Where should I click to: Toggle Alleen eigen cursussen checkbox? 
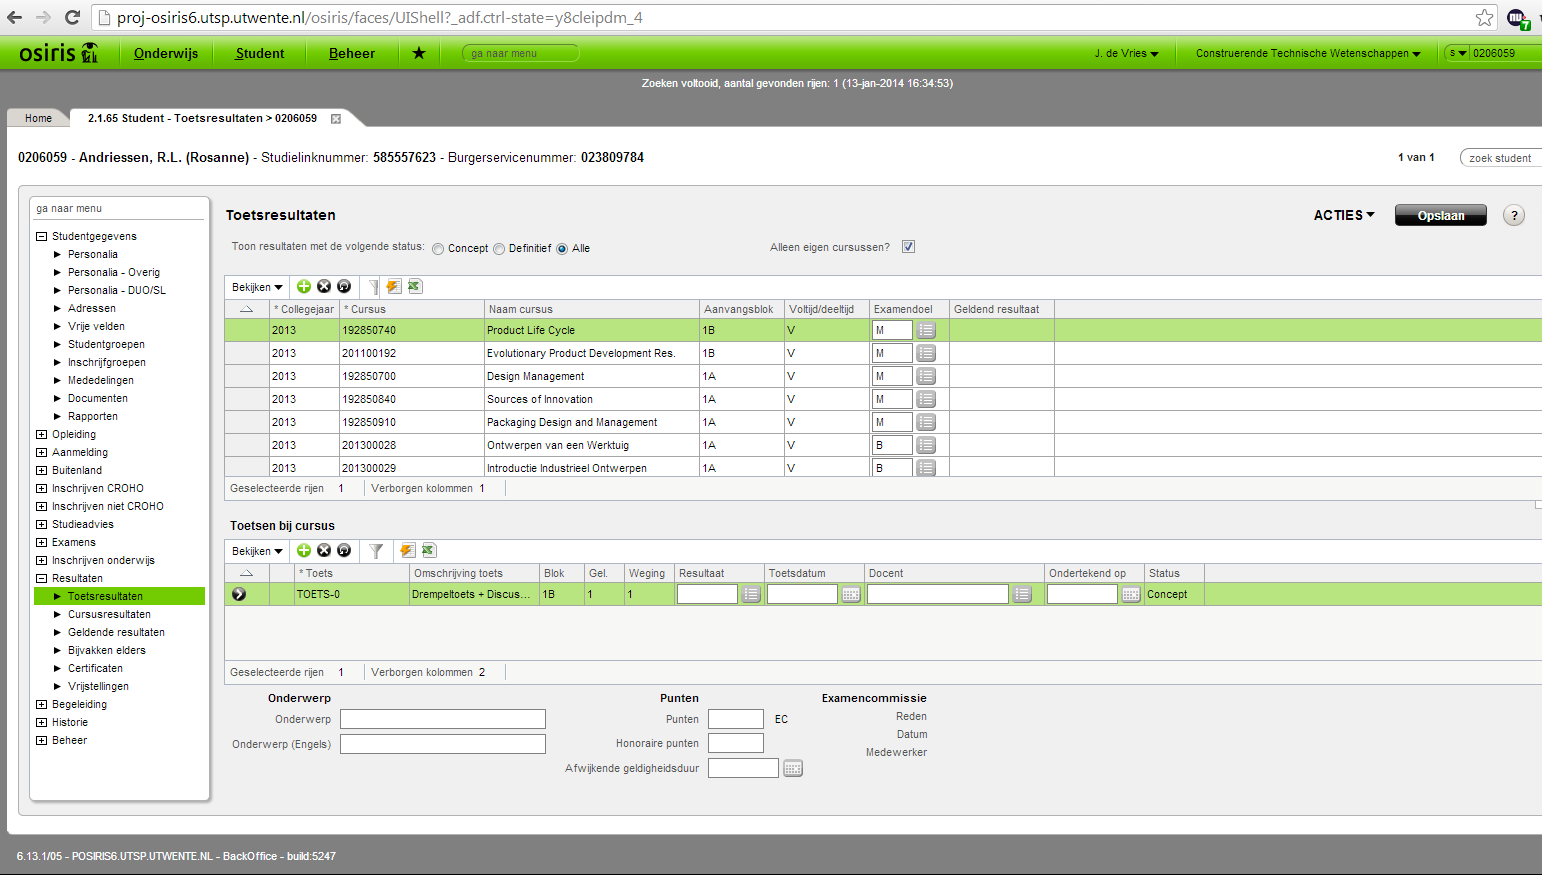[x=908, y=247]
